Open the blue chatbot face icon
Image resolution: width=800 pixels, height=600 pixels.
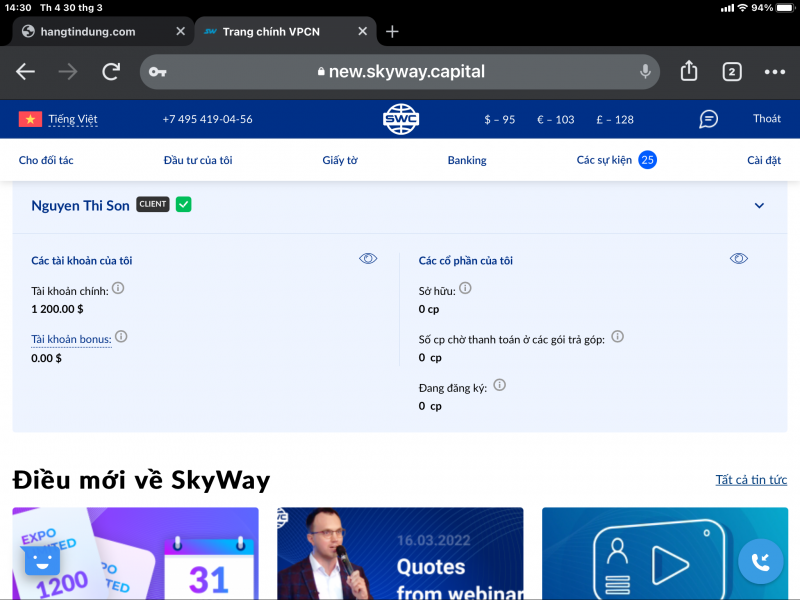42,562
